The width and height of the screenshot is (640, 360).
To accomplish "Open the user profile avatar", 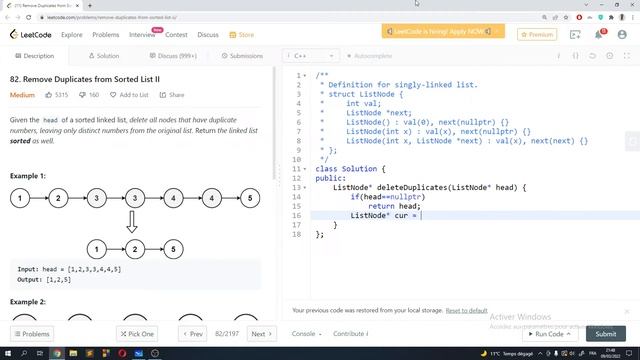I will [622, 35].
